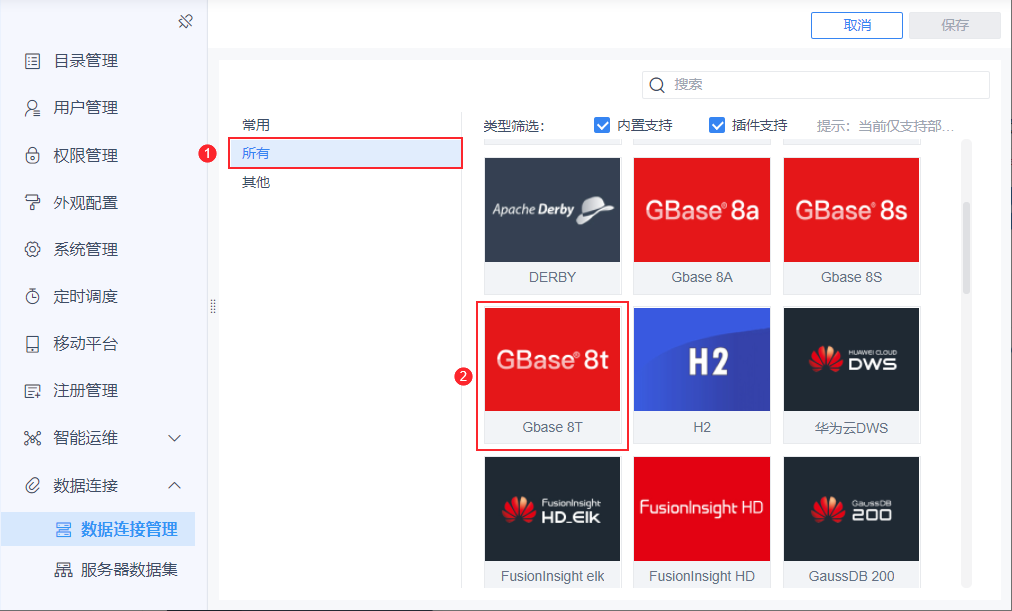Click the FusionInsight elk label text

[552, 576]
